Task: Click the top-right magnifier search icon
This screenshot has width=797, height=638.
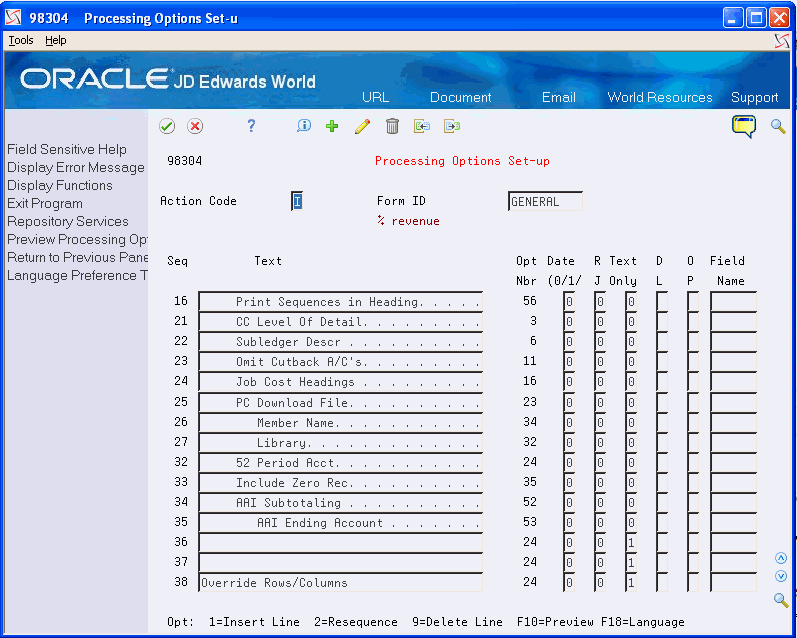Action: [778, 126]
